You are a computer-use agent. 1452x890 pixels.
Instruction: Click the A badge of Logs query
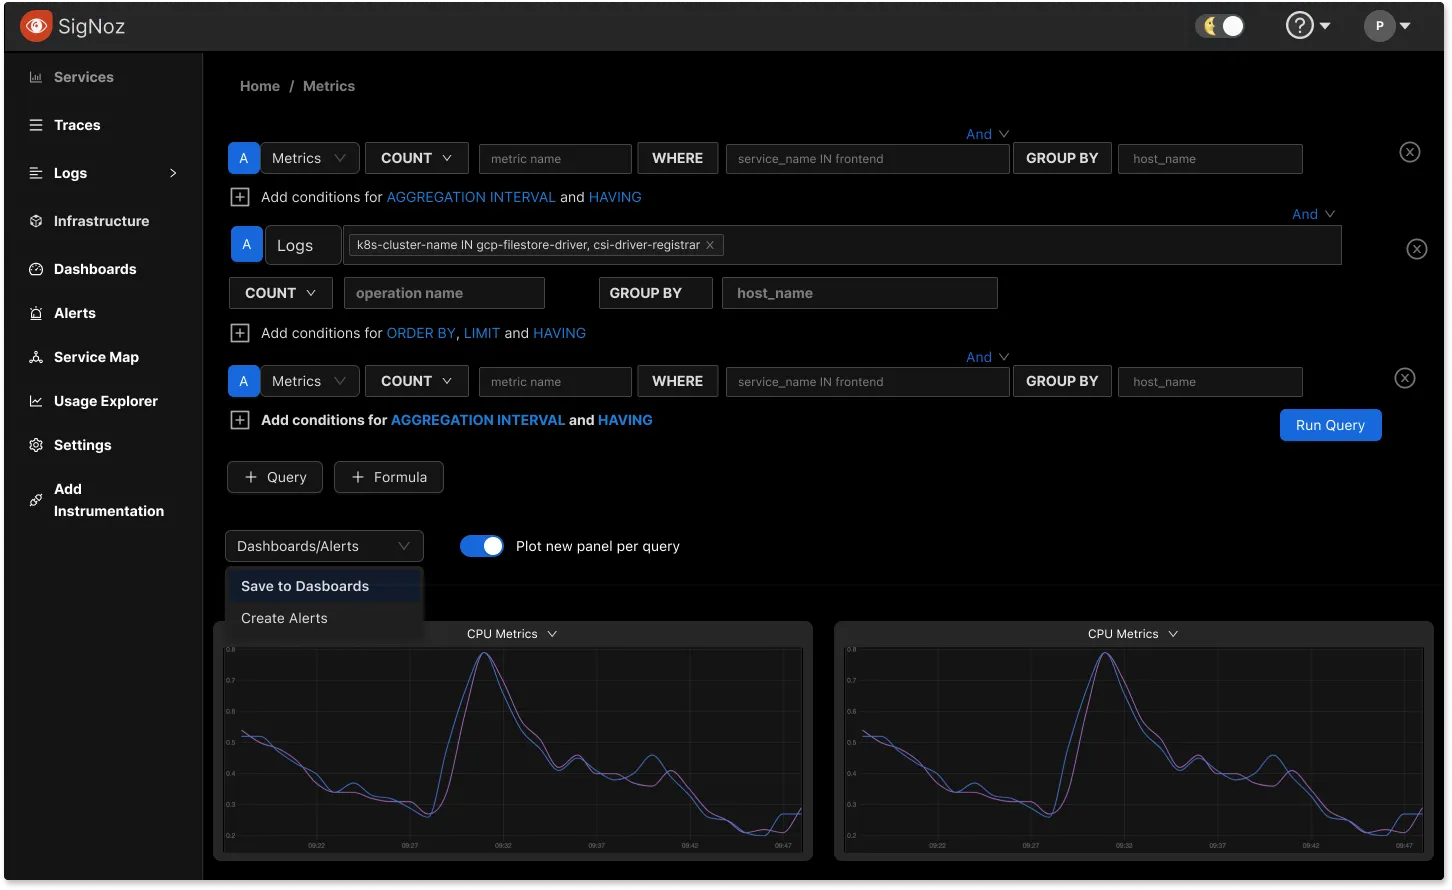coord(247,244)
